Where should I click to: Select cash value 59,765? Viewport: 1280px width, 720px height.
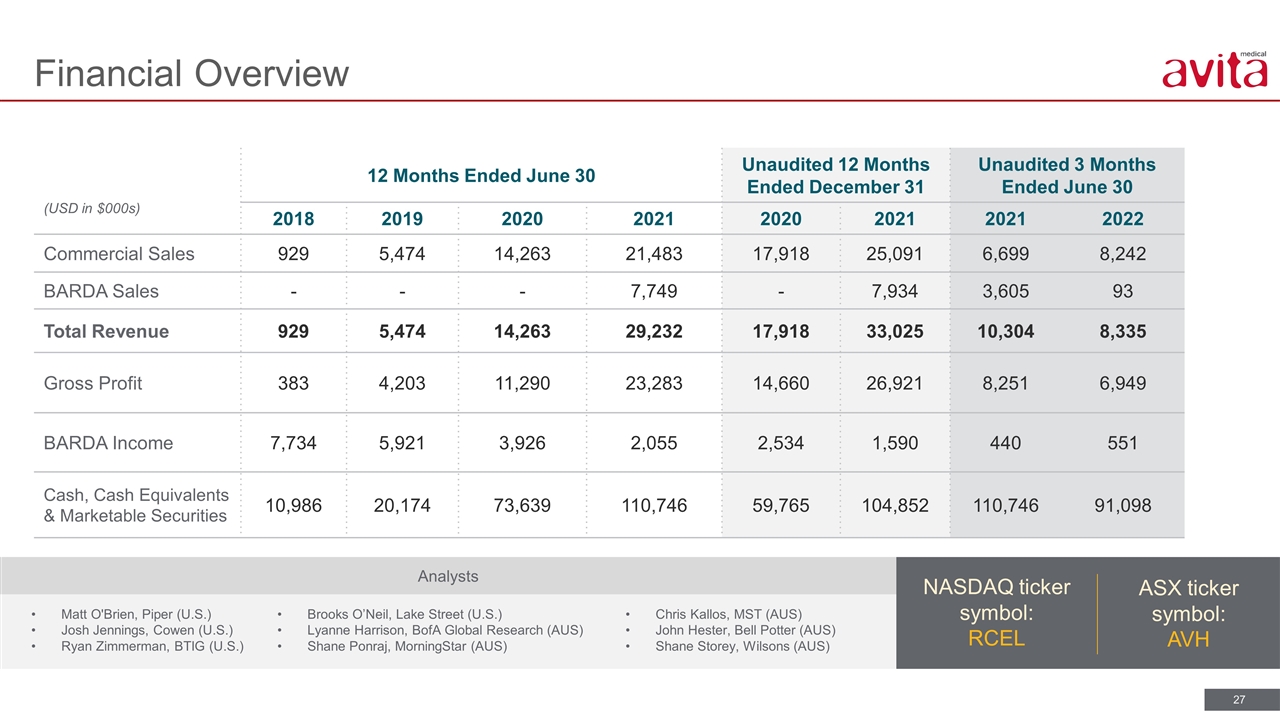(779, 506)
